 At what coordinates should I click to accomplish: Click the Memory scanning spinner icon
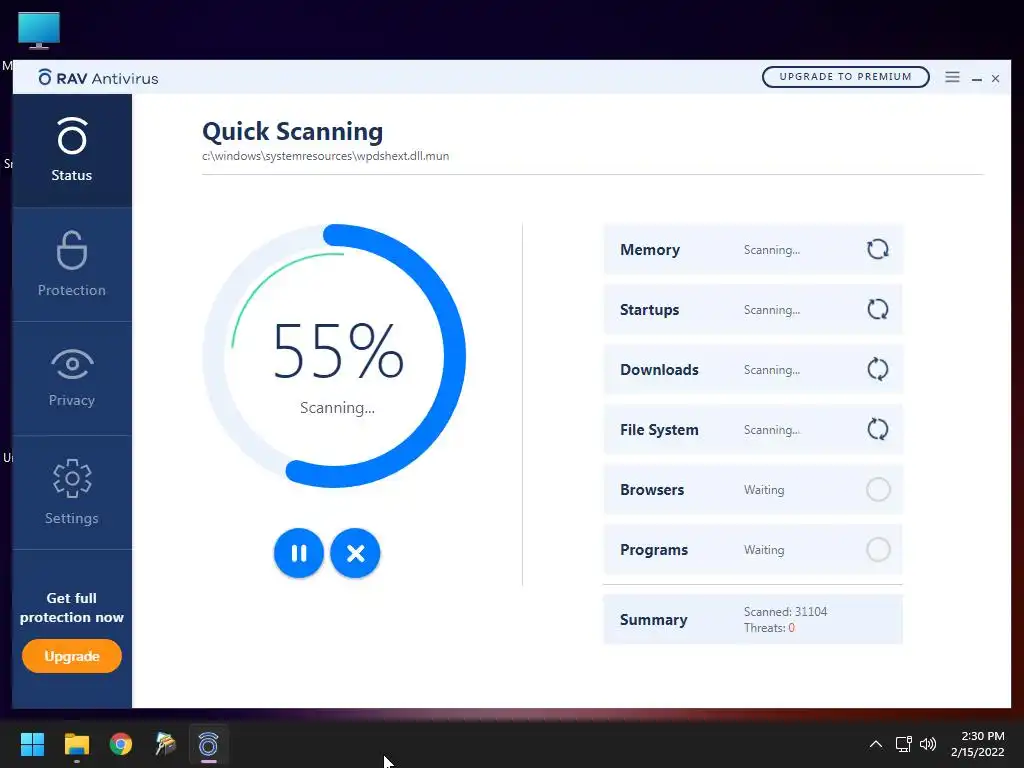878,249
